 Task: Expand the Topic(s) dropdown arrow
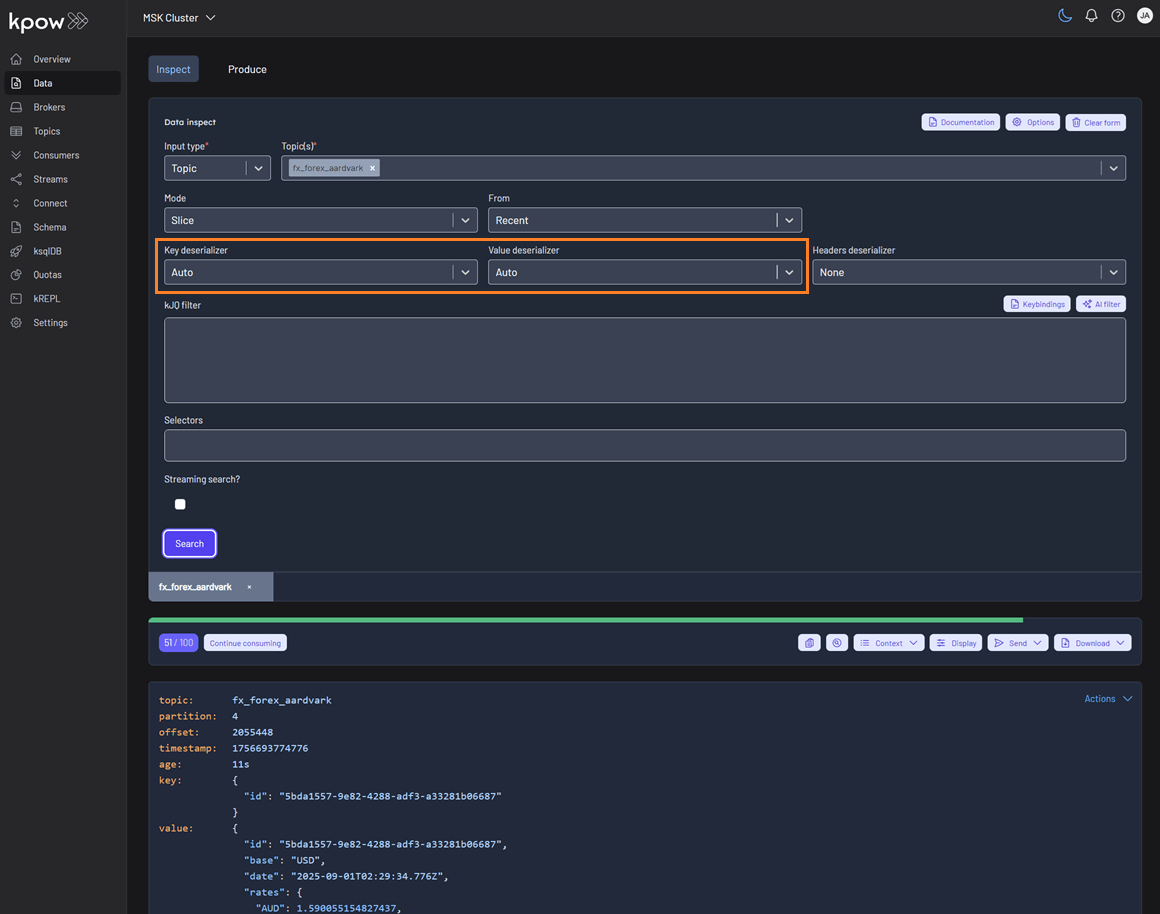click(1113, 168)
